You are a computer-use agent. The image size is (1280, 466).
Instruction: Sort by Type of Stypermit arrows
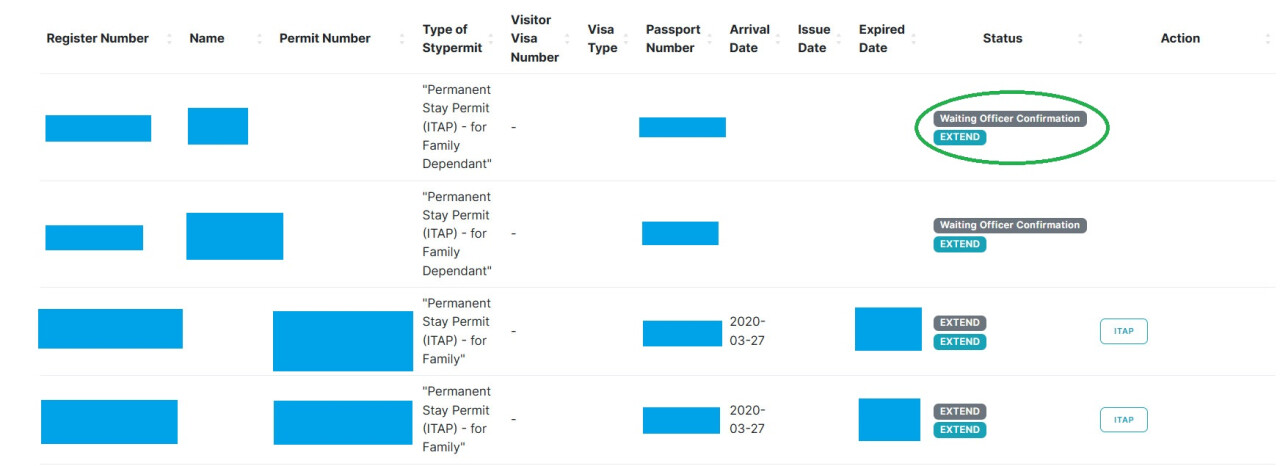(493, 38)
